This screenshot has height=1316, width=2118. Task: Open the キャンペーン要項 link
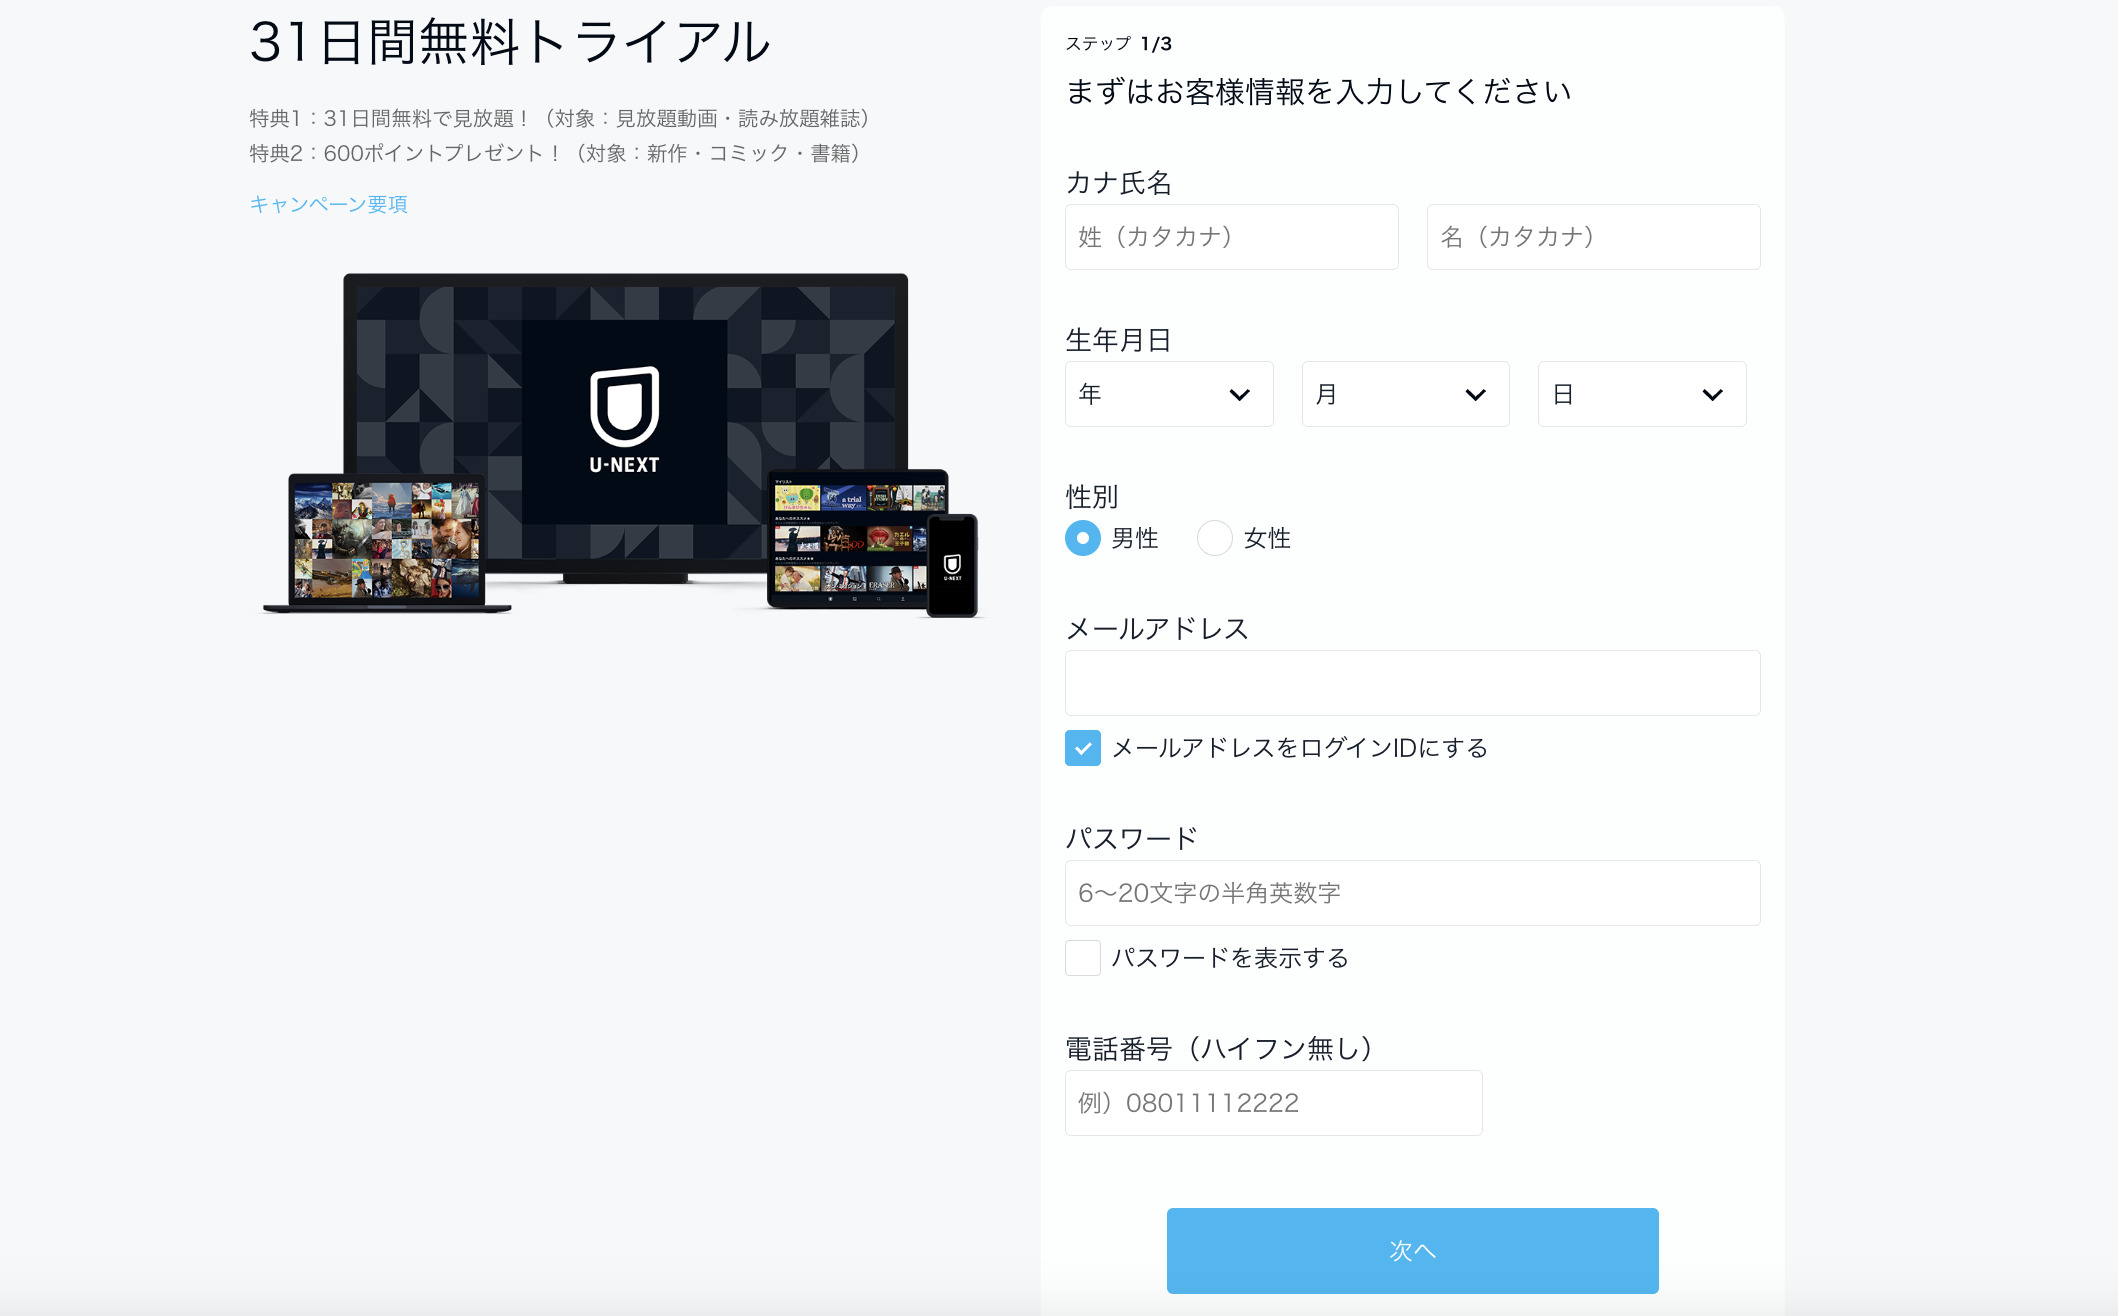coord(328,204)
